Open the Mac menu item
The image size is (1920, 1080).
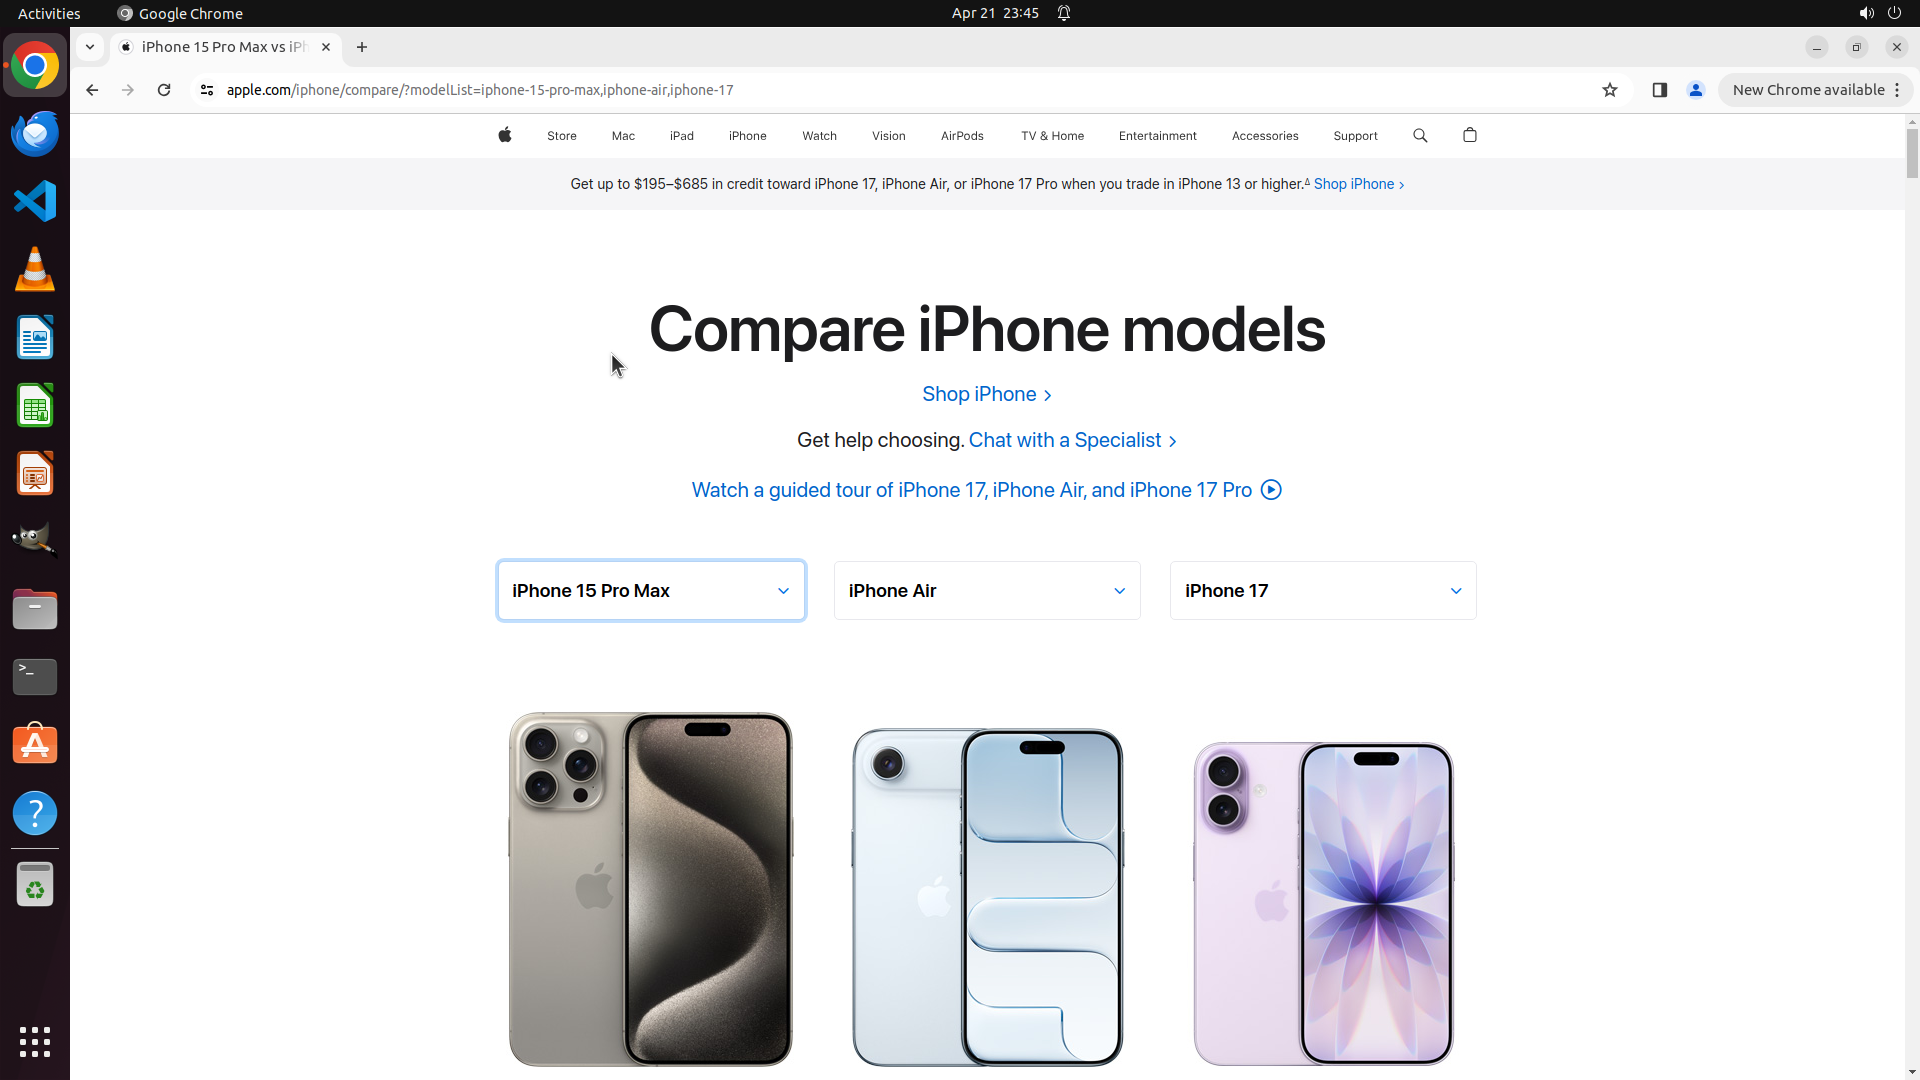coord(623,136)
